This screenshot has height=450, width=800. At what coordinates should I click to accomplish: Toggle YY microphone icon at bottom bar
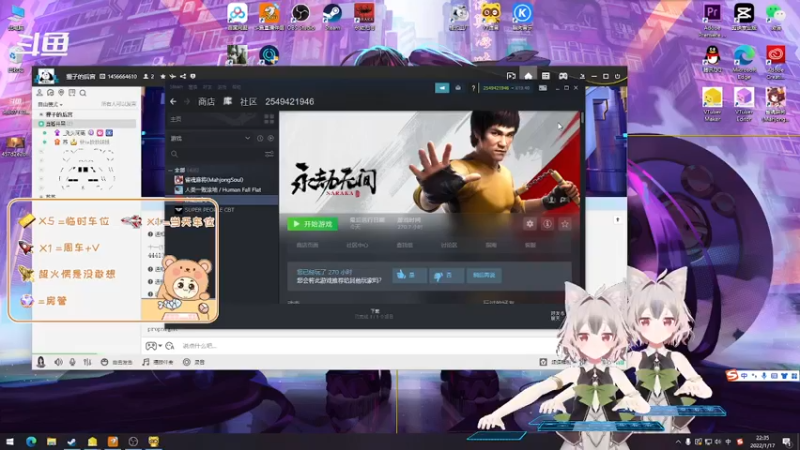point(72,362)
